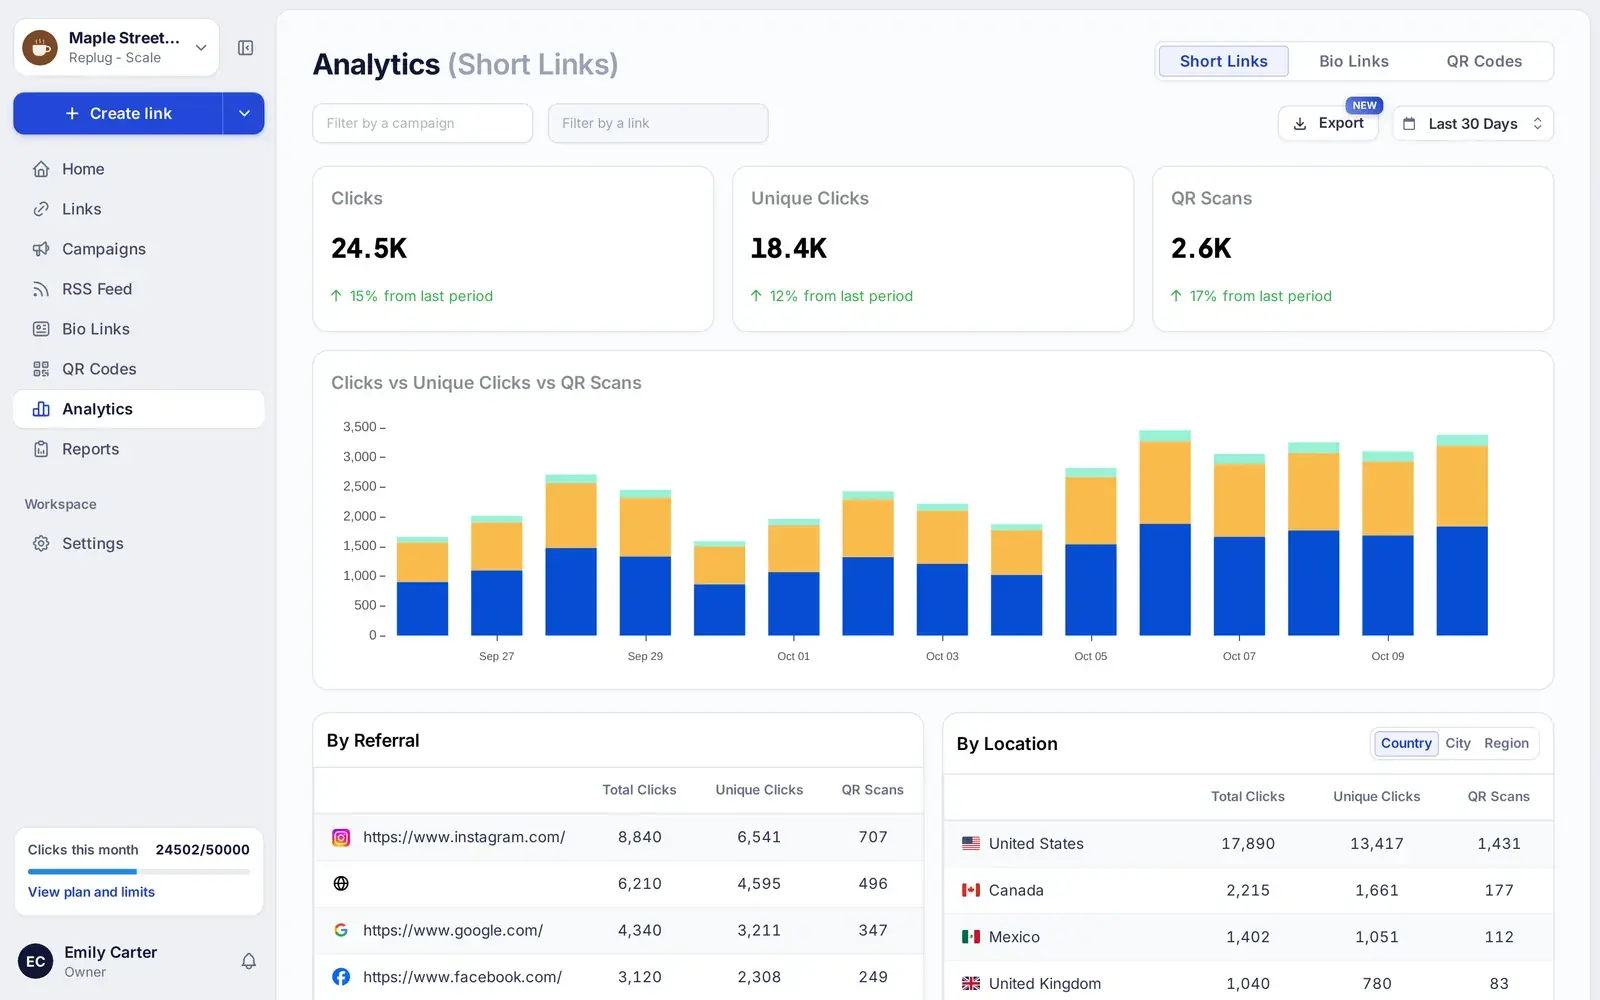1600x1000 pixels.
Task: Click the Google referral icon
Action: pos(341,930)
